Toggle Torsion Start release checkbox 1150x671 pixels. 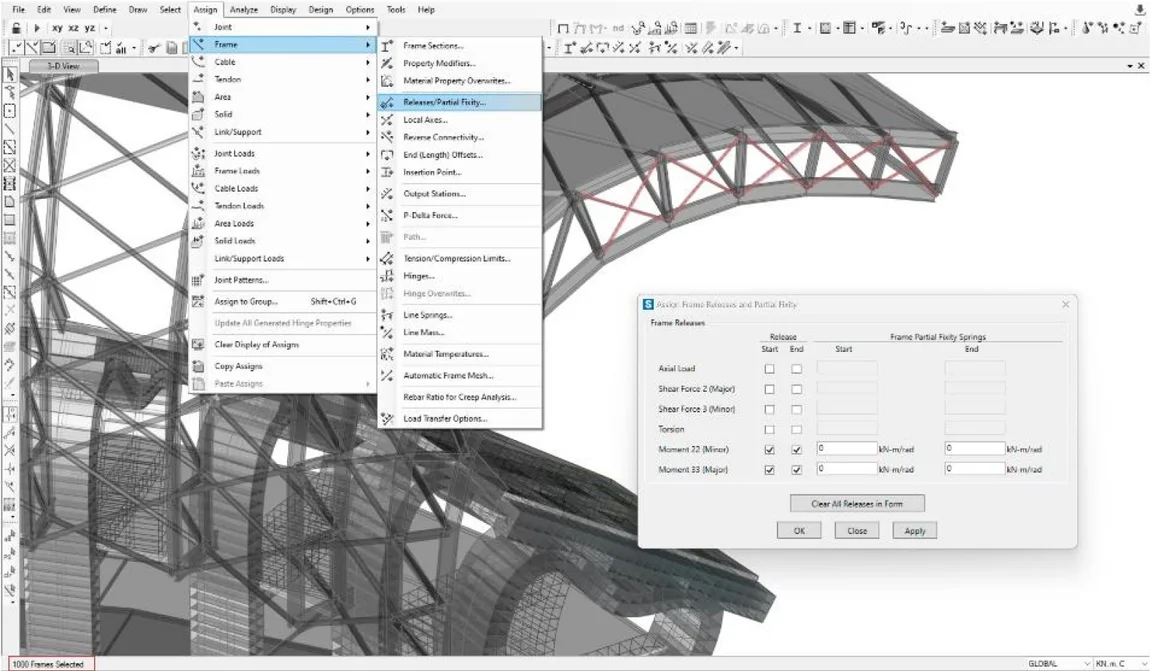[769, 430]
